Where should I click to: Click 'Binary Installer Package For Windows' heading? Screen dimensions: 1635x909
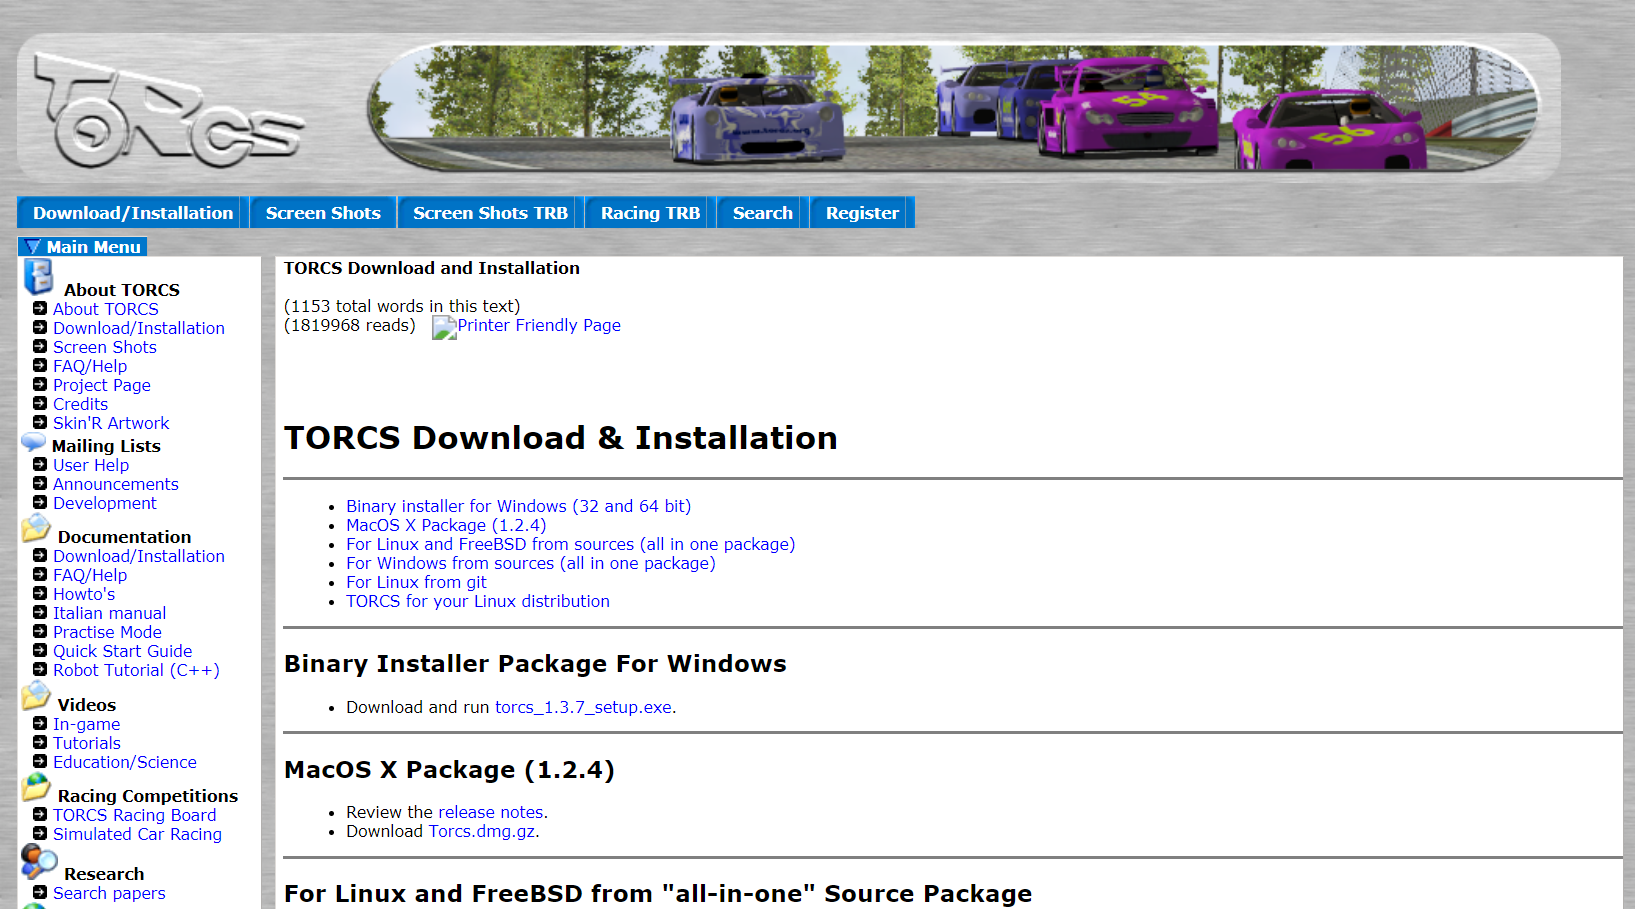tap(535, 664)
